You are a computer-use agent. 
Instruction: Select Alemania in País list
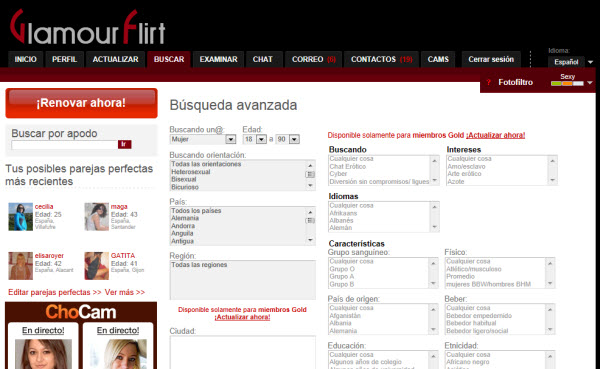pyautogui.click(x=185, y=218)
